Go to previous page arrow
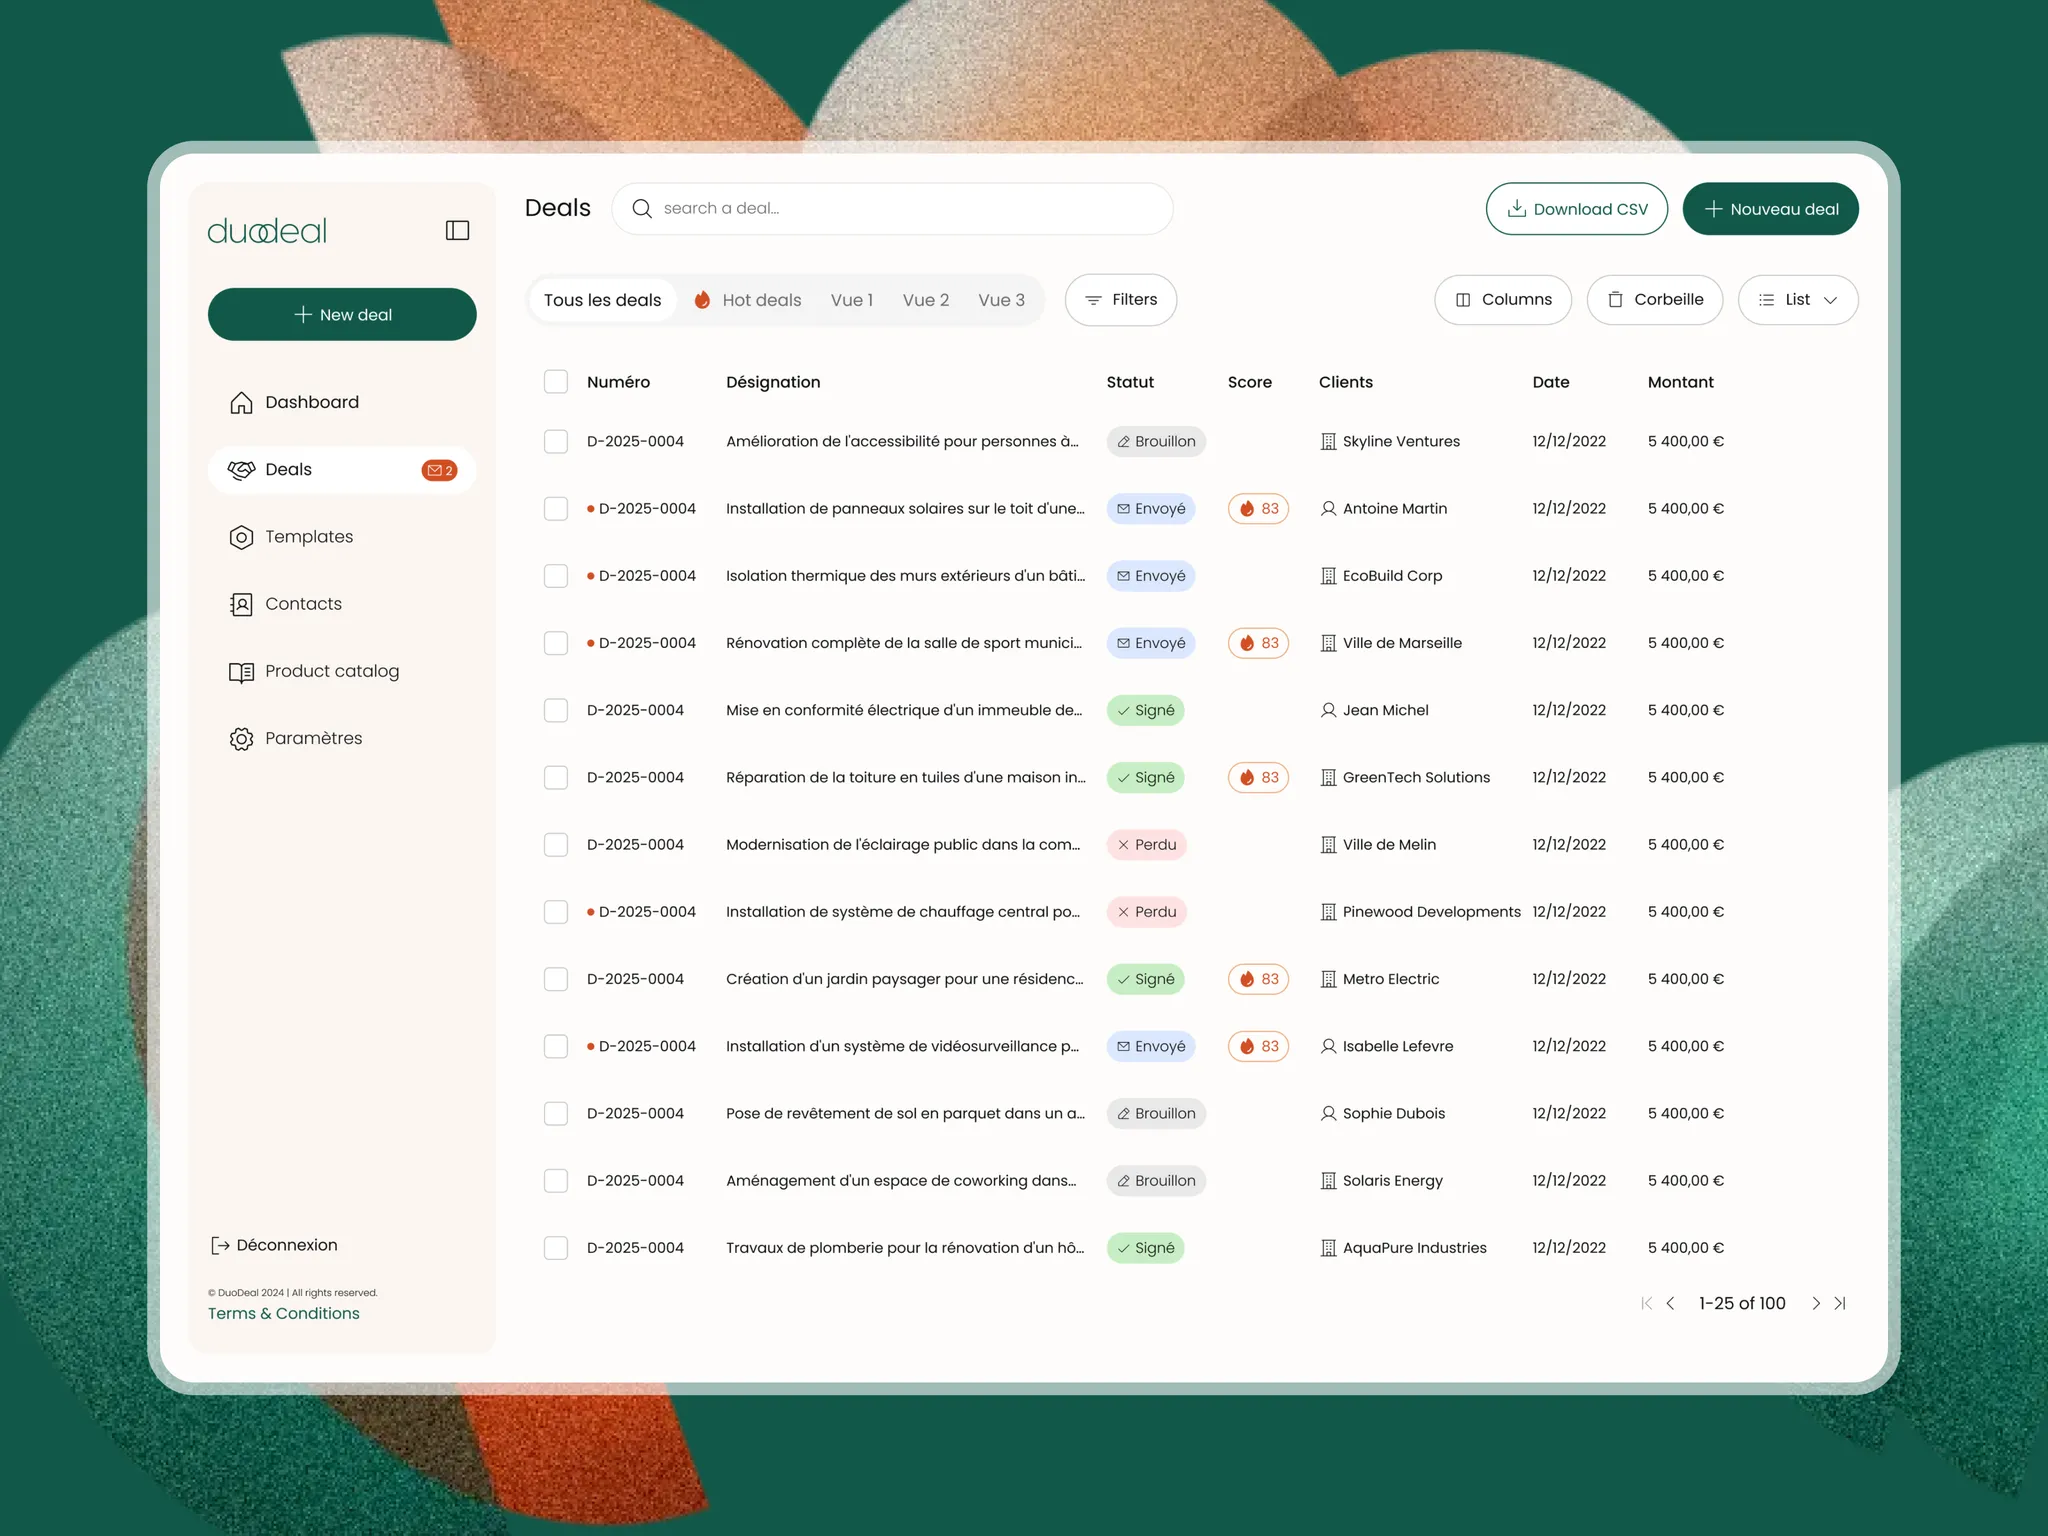Screen dimensions: 2048x1536 [1670, 1303]
